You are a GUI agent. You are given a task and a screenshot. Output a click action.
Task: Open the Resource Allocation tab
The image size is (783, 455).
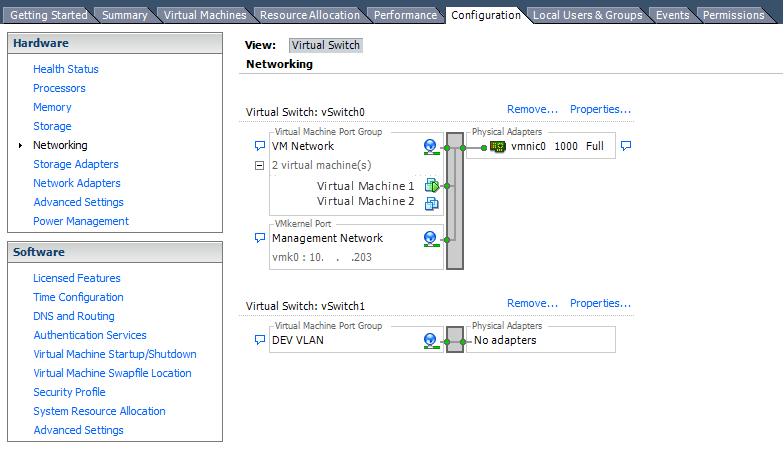[310, 15]
